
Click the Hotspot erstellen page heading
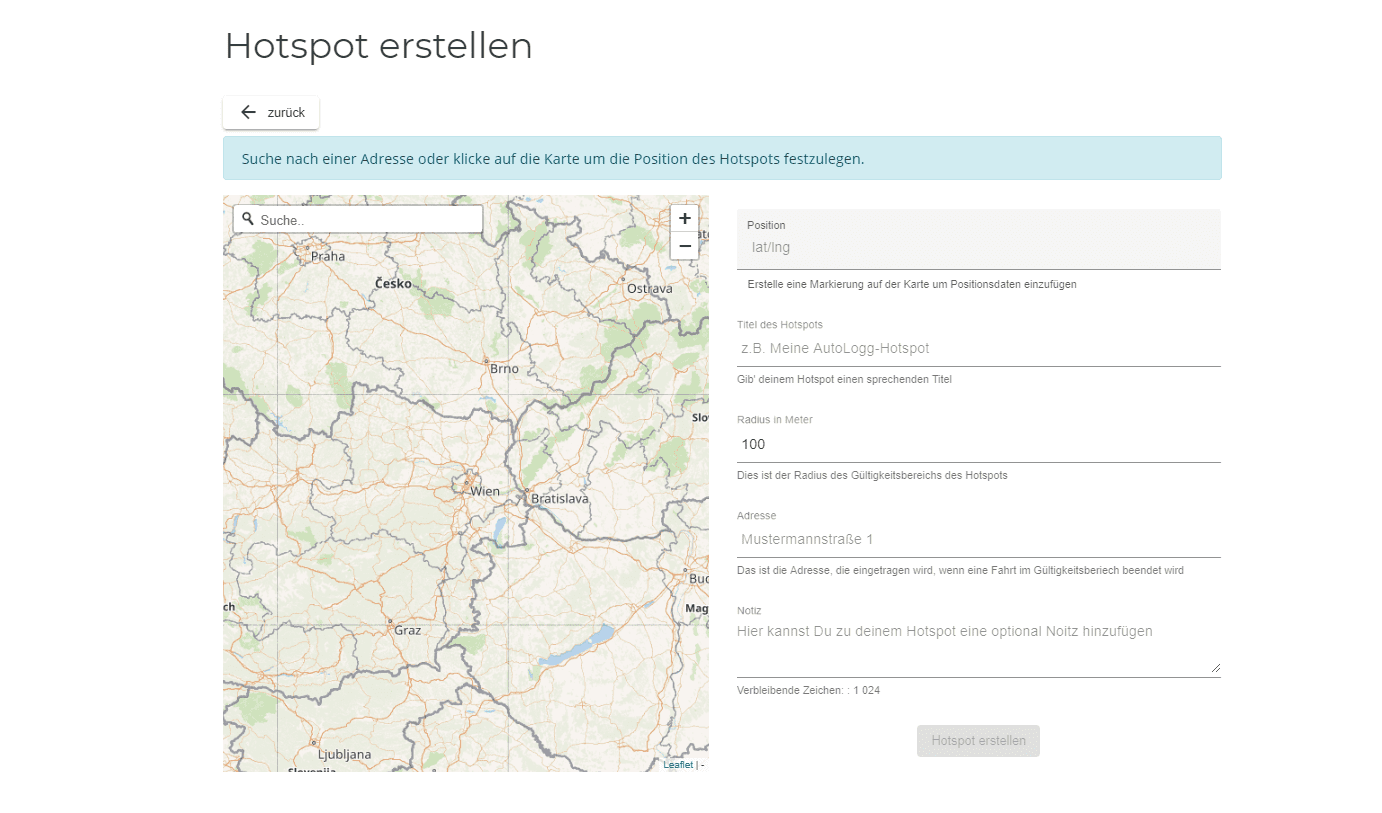tap(378, 46)
